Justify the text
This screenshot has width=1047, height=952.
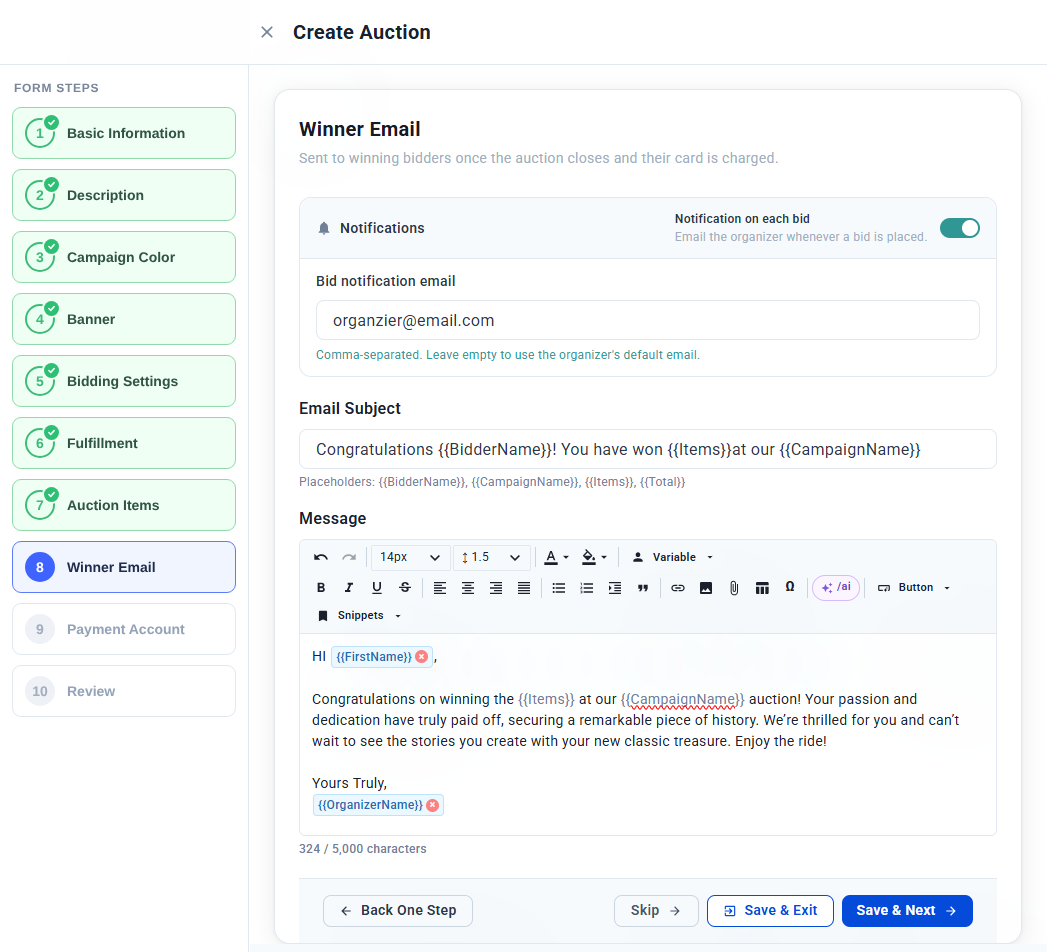(524, 587)
